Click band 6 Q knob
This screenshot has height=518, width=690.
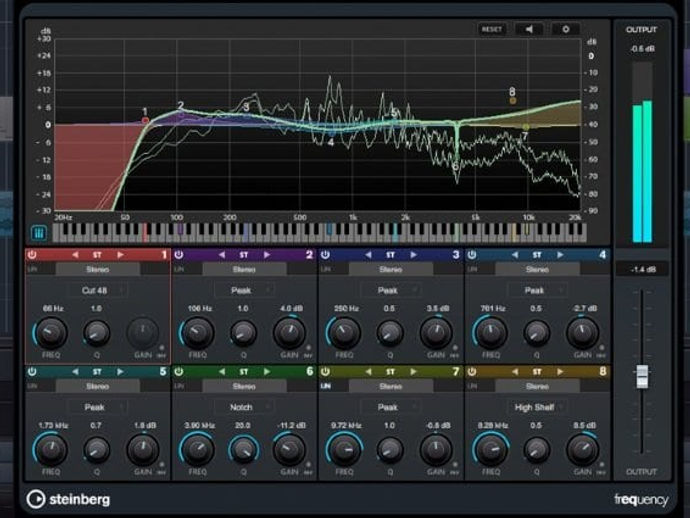pyautogui.click(x=243, y=450)
